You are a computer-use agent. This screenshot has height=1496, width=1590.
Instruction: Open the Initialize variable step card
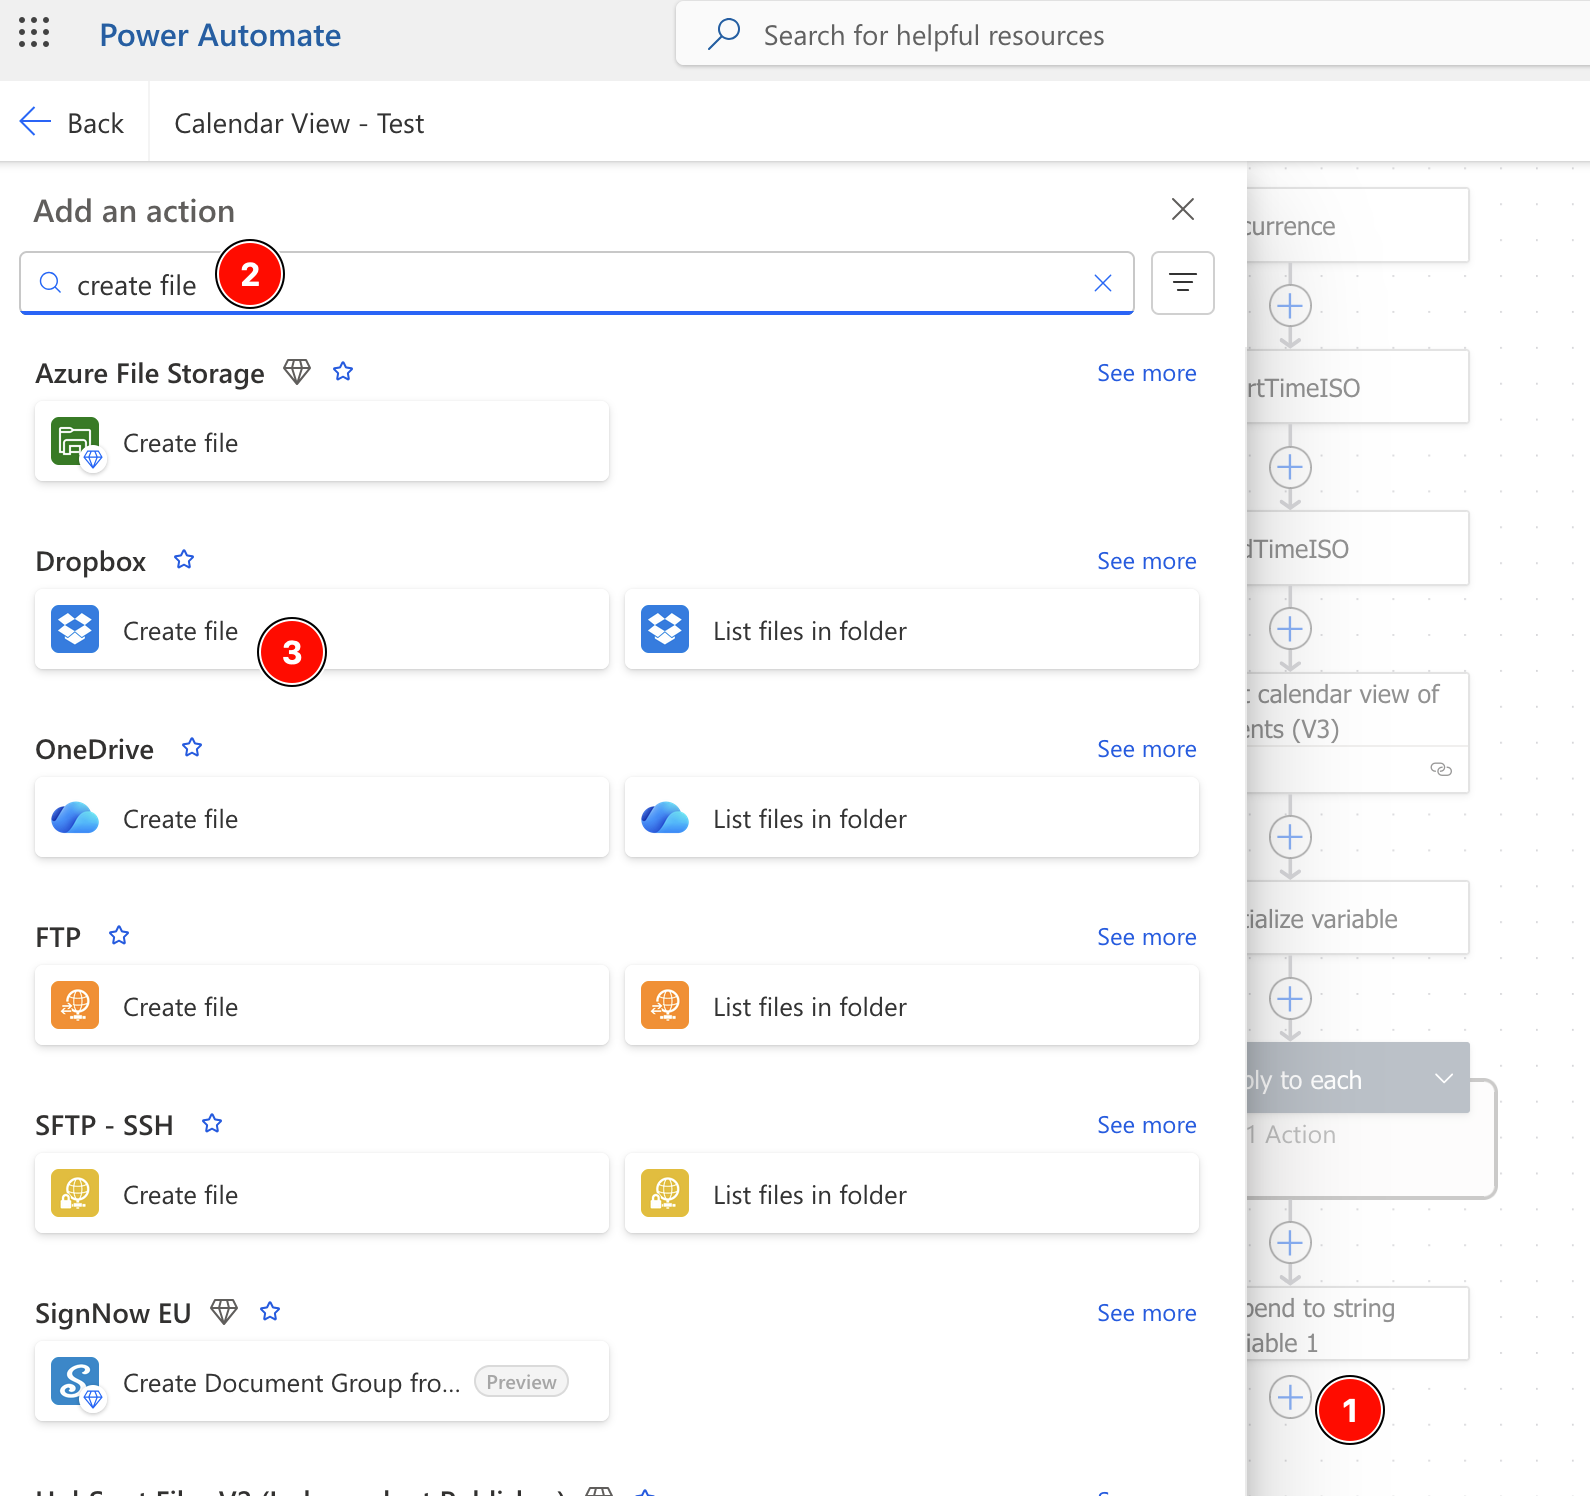tap(1357, 918)
